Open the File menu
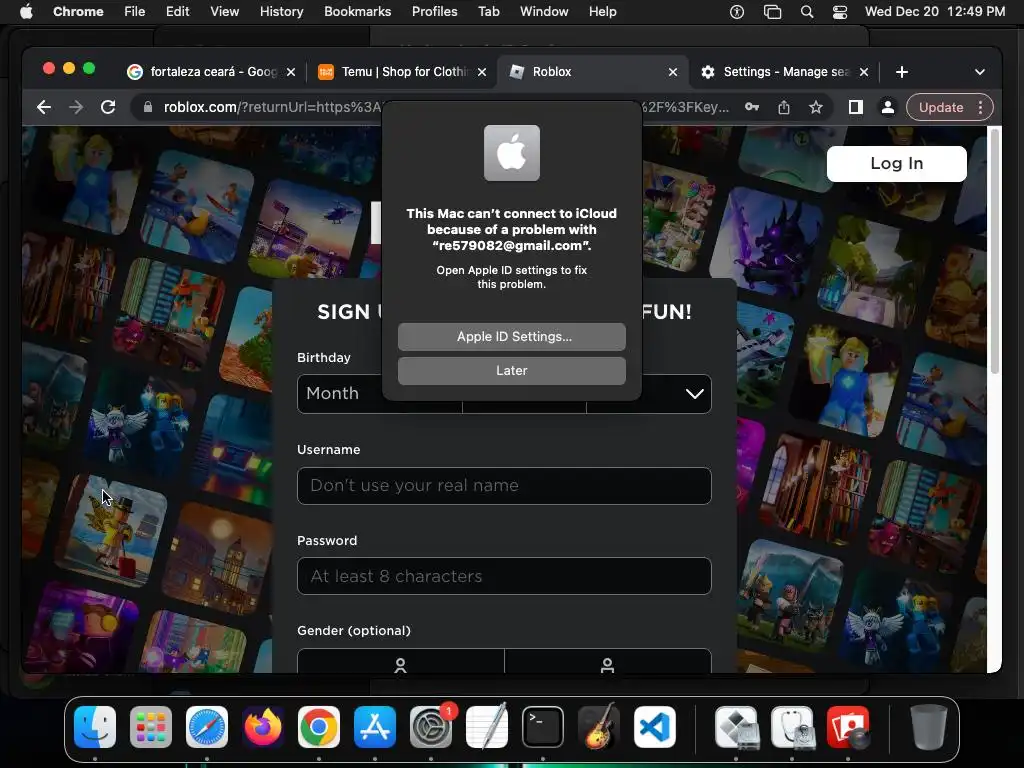Screen dimensions: 1024x768 pyautogui.click(x=135, y=12)
